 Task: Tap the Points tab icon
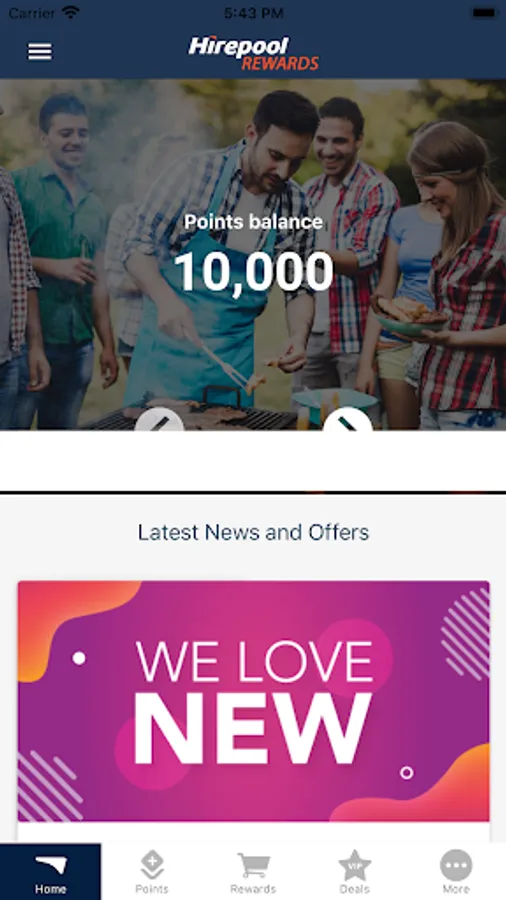152,866
